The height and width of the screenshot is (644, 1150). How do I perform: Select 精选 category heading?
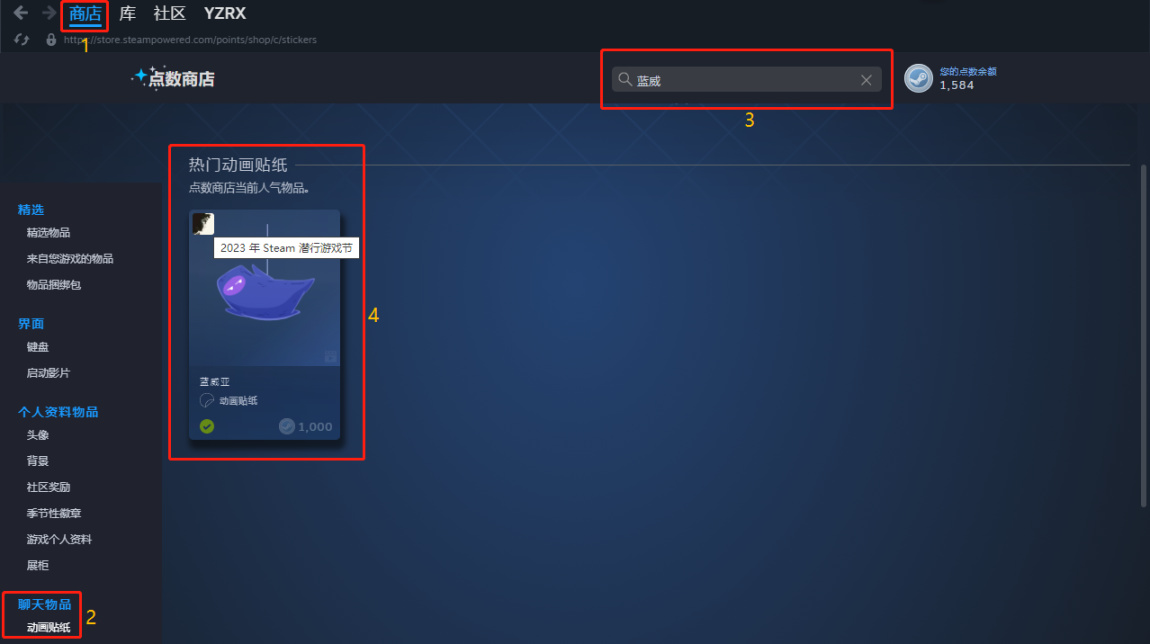31,210
